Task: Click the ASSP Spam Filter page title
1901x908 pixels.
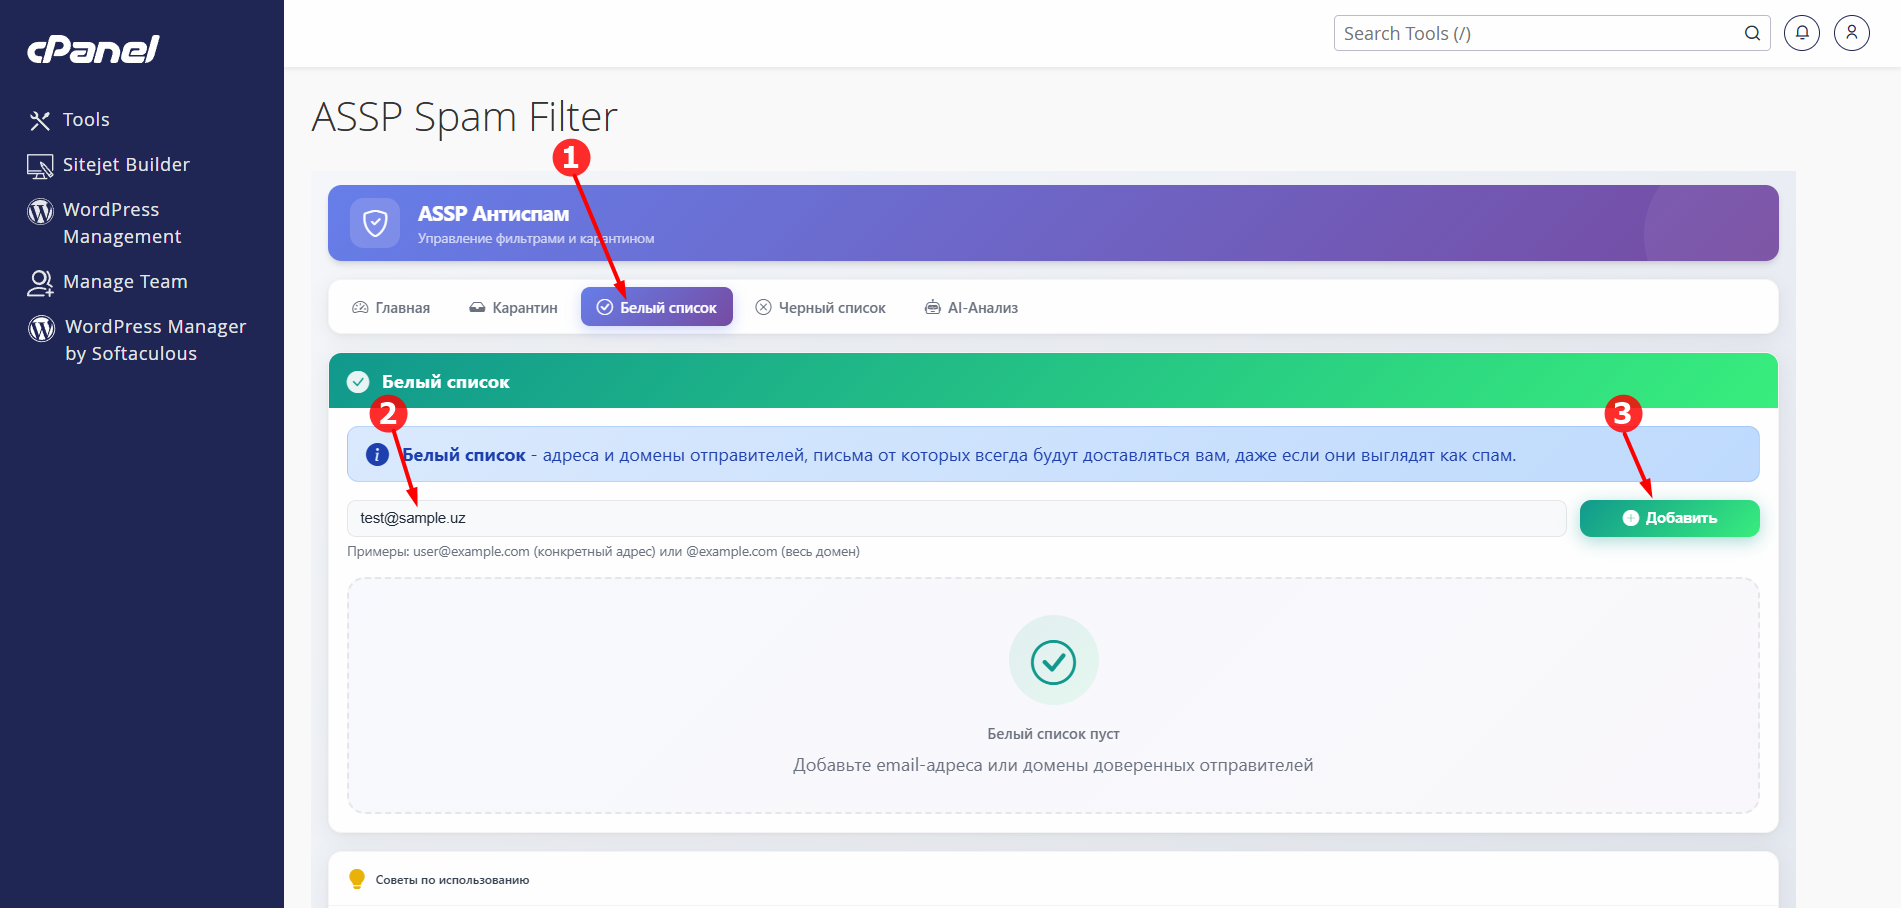Action: click(x=465, y=117)
